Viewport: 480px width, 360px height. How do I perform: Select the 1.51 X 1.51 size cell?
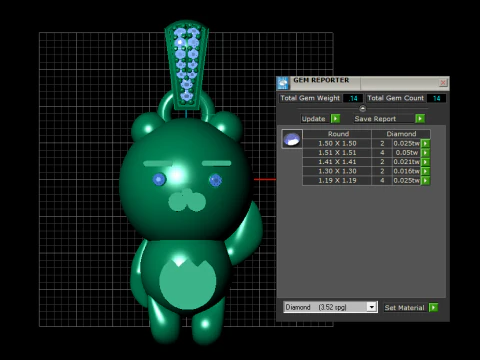337,153
